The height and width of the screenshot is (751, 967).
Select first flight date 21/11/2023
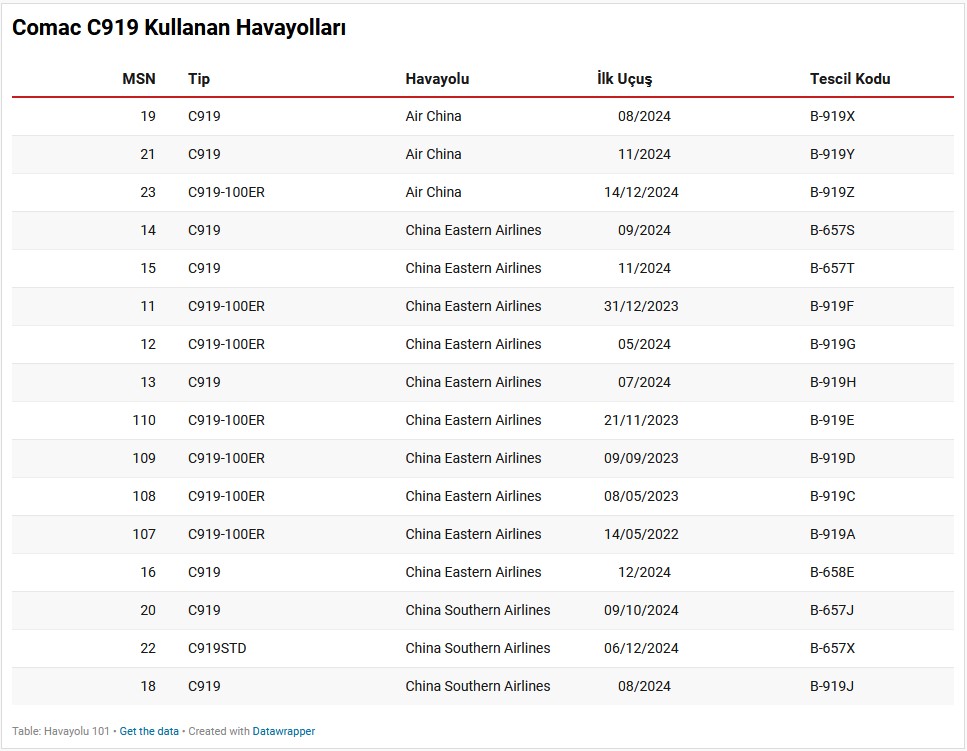[x=641, y=421]
